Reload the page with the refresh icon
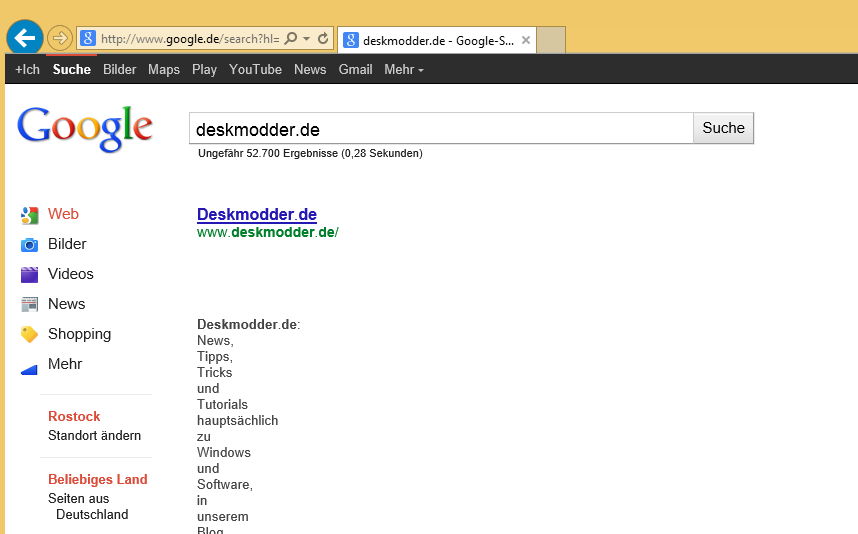This screenshot has width=858, height=534. (323, 38)
